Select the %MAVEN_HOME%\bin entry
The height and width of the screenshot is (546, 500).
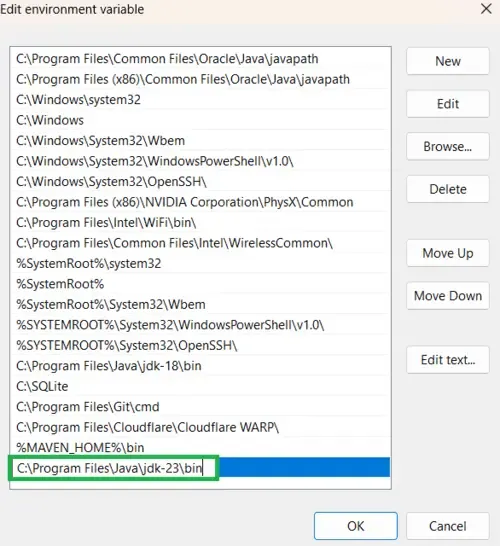(200, 447)
